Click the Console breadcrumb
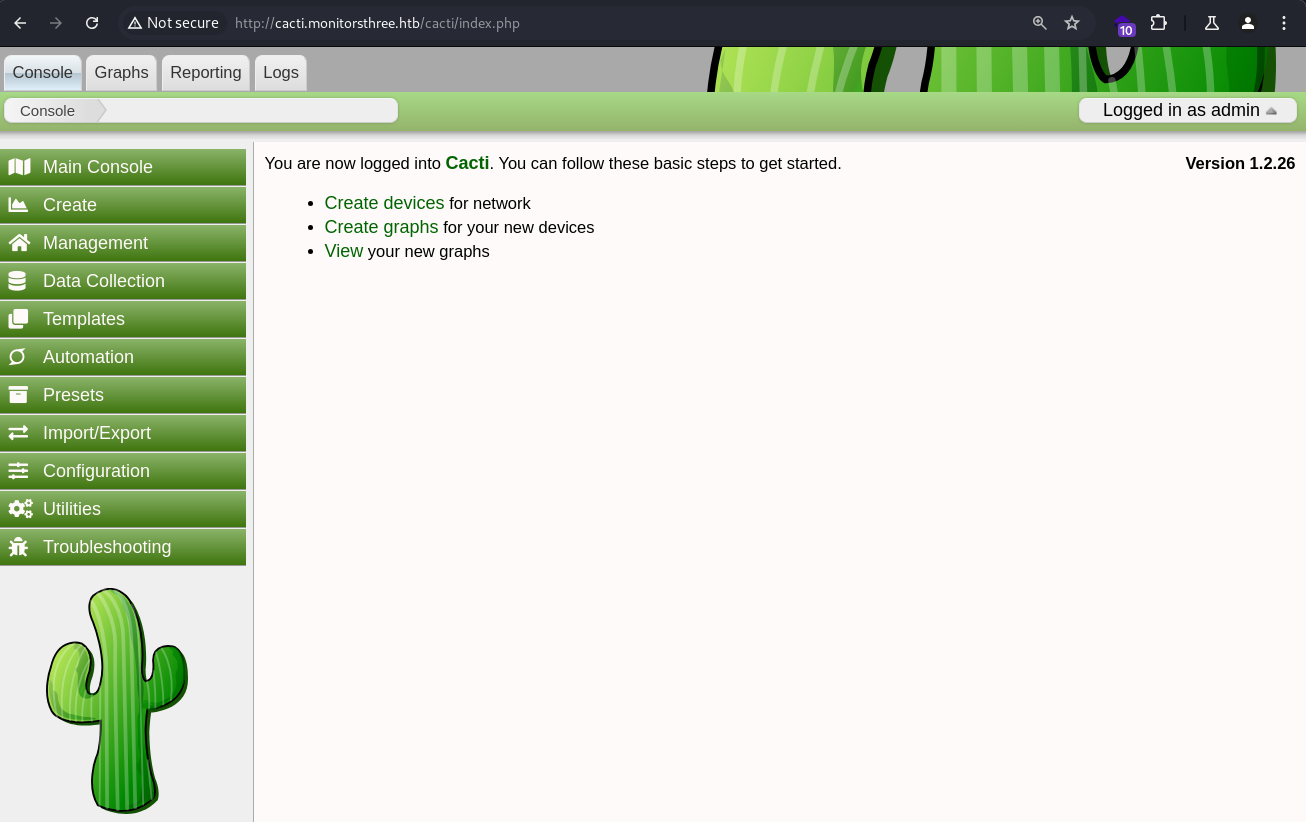Viewport: 1306px width, 822px height. [48, 110]
